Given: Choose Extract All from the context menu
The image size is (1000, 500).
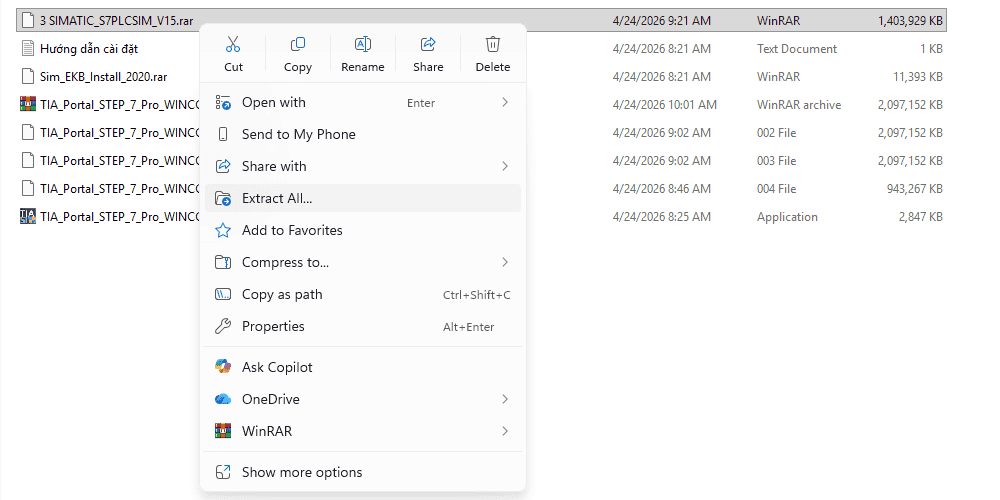Looking at the screenshot, I should 277,198.
